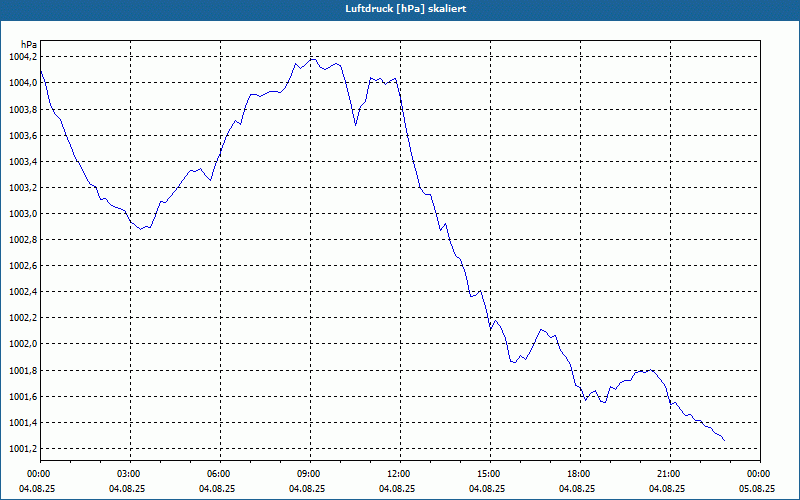
Task: Select the 1003,0 y-axis label
Action: pyautogui.click(x=22, y=213)
